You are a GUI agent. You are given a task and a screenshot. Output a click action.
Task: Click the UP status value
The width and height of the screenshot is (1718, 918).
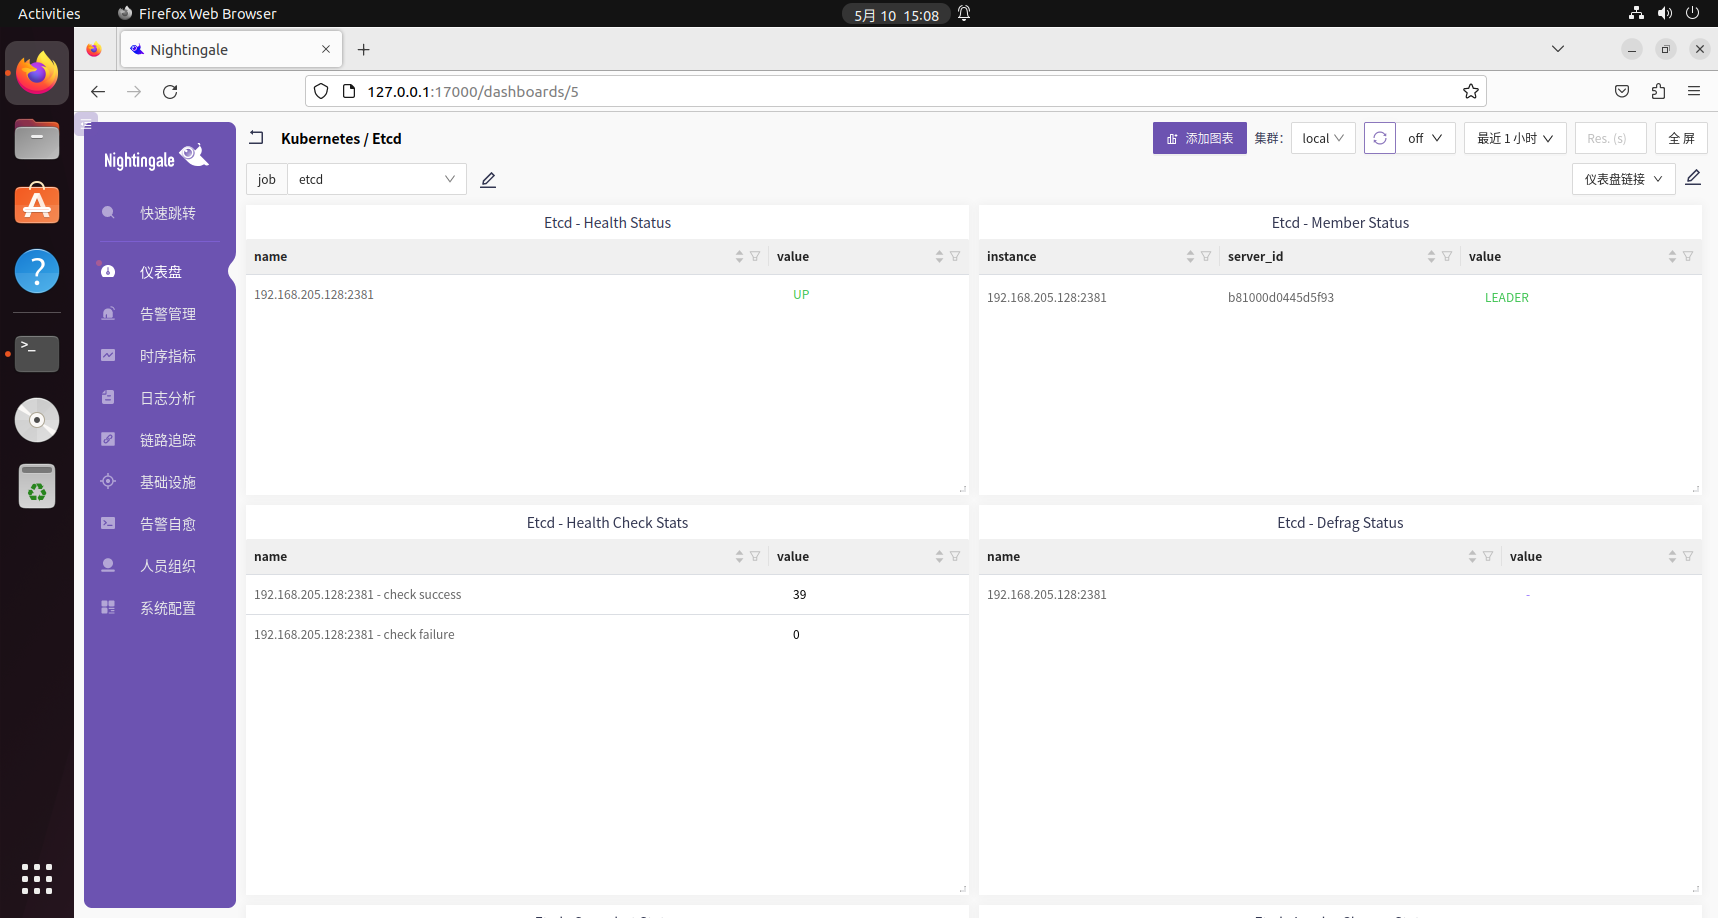[801, 295]
